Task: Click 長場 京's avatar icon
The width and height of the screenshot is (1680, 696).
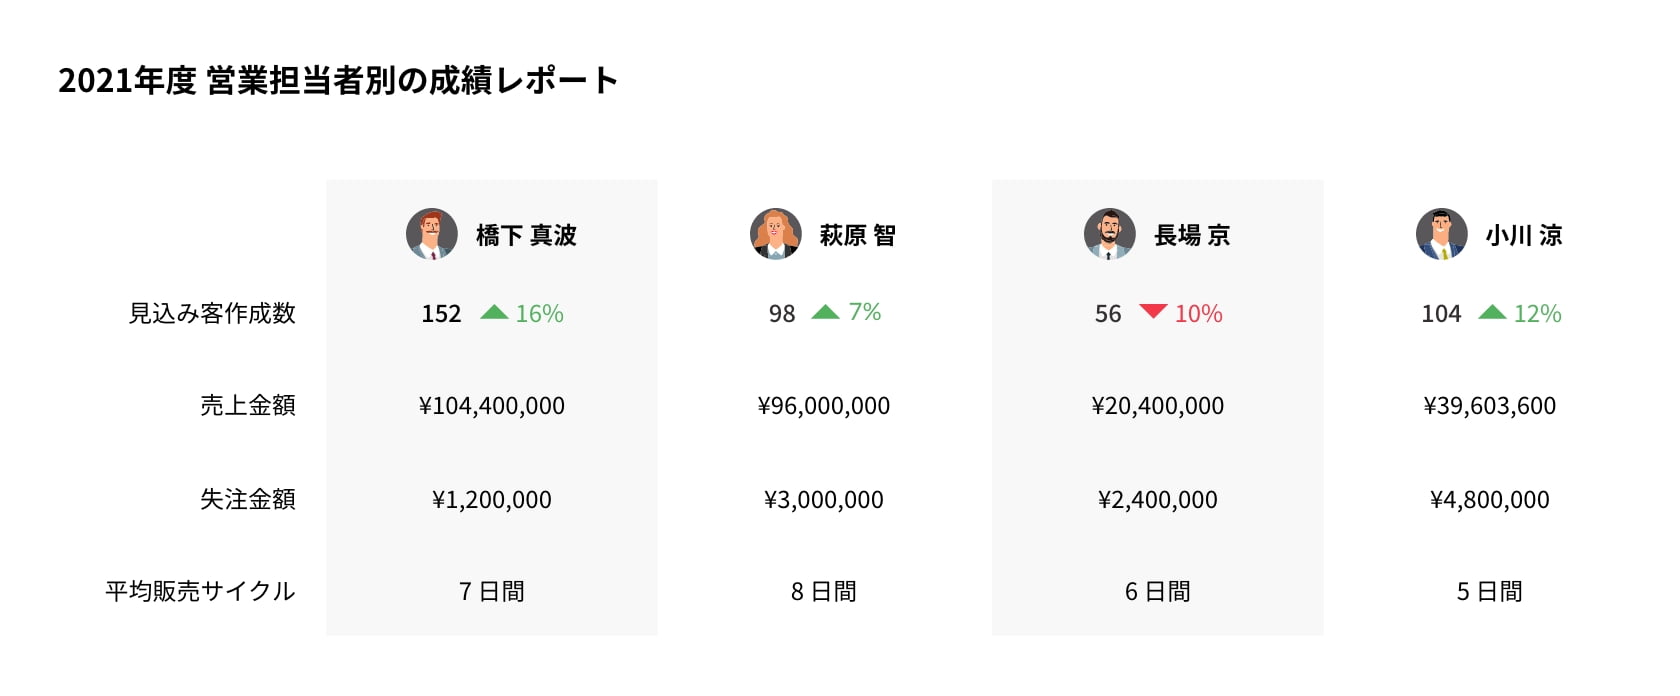Action: coord(1109,234)
